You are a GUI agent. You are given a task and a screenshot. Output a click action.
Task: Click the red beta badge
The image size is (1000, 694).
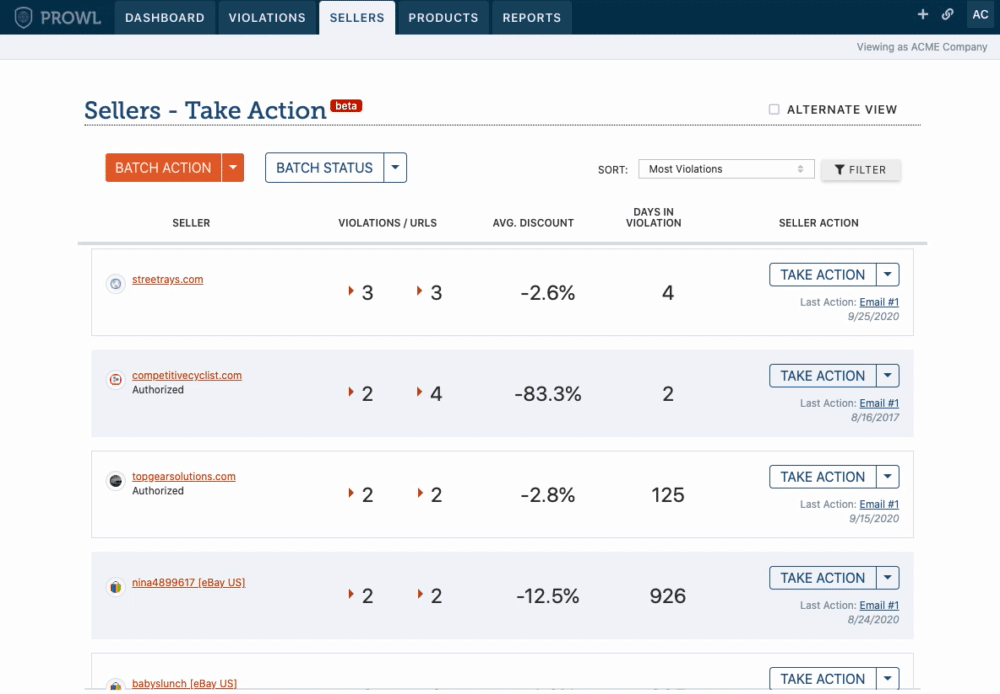pyautogui.click(x=346, y=106)
